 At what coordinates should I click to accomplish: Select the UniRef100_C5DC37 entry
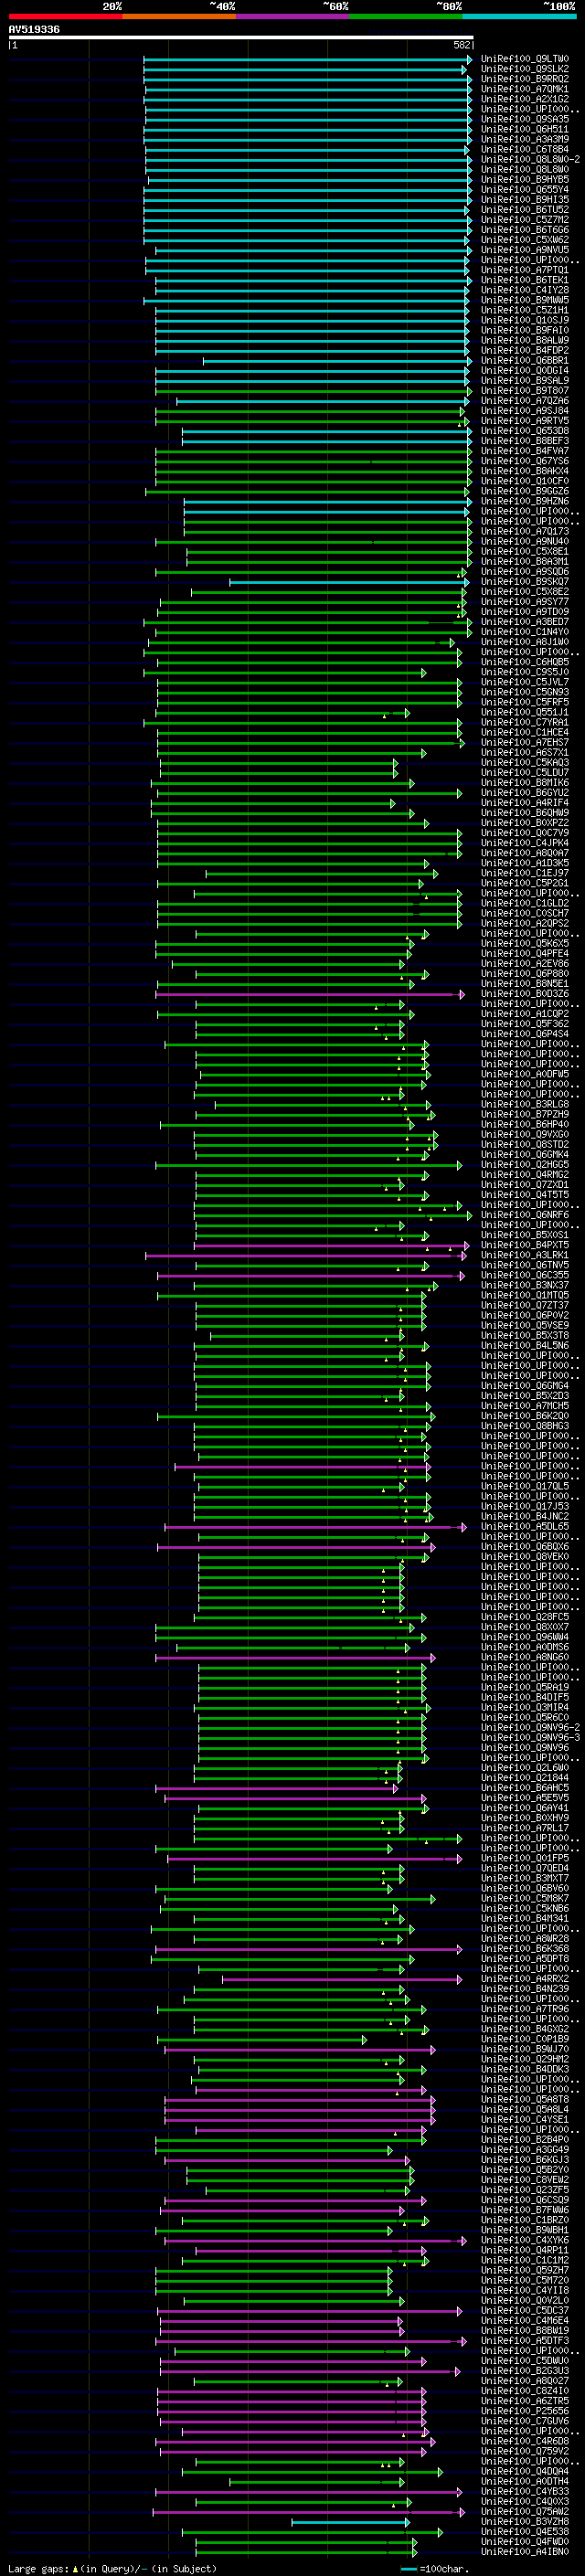click(524, 2311)
